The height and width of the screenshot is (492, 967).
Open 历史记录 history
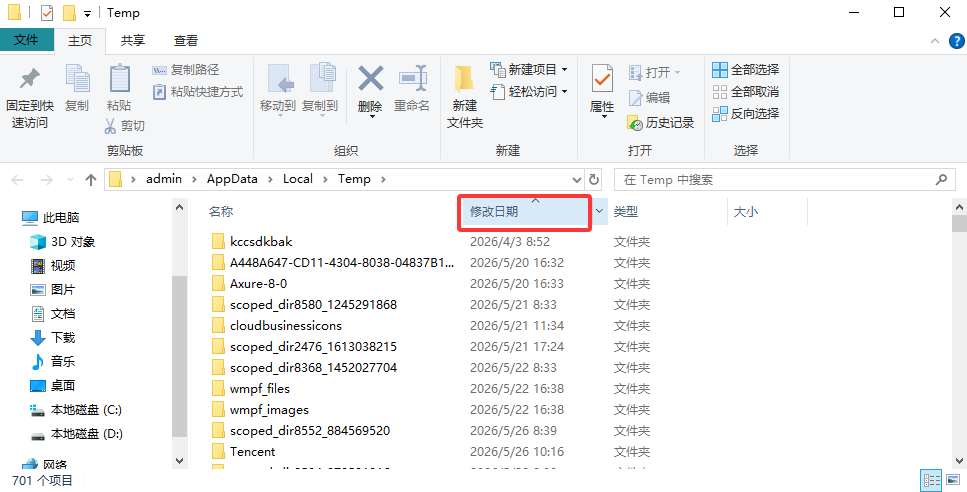tap(661, 123)
